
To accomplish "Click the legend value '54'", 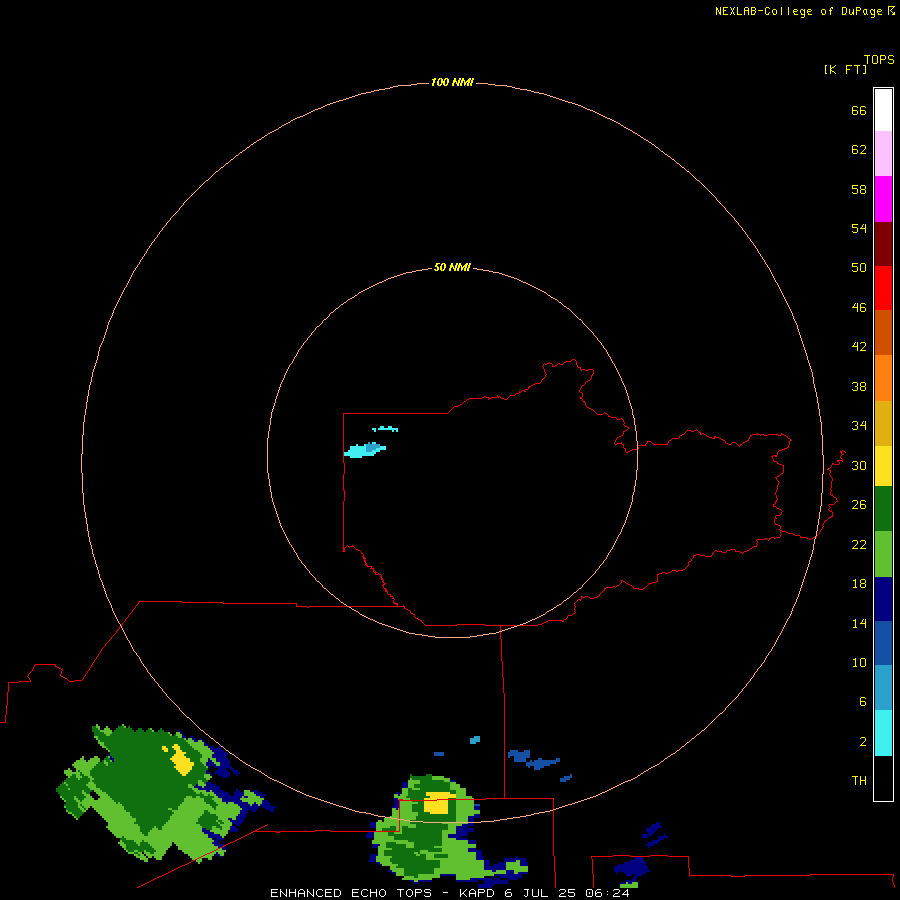I will (859, 228).
